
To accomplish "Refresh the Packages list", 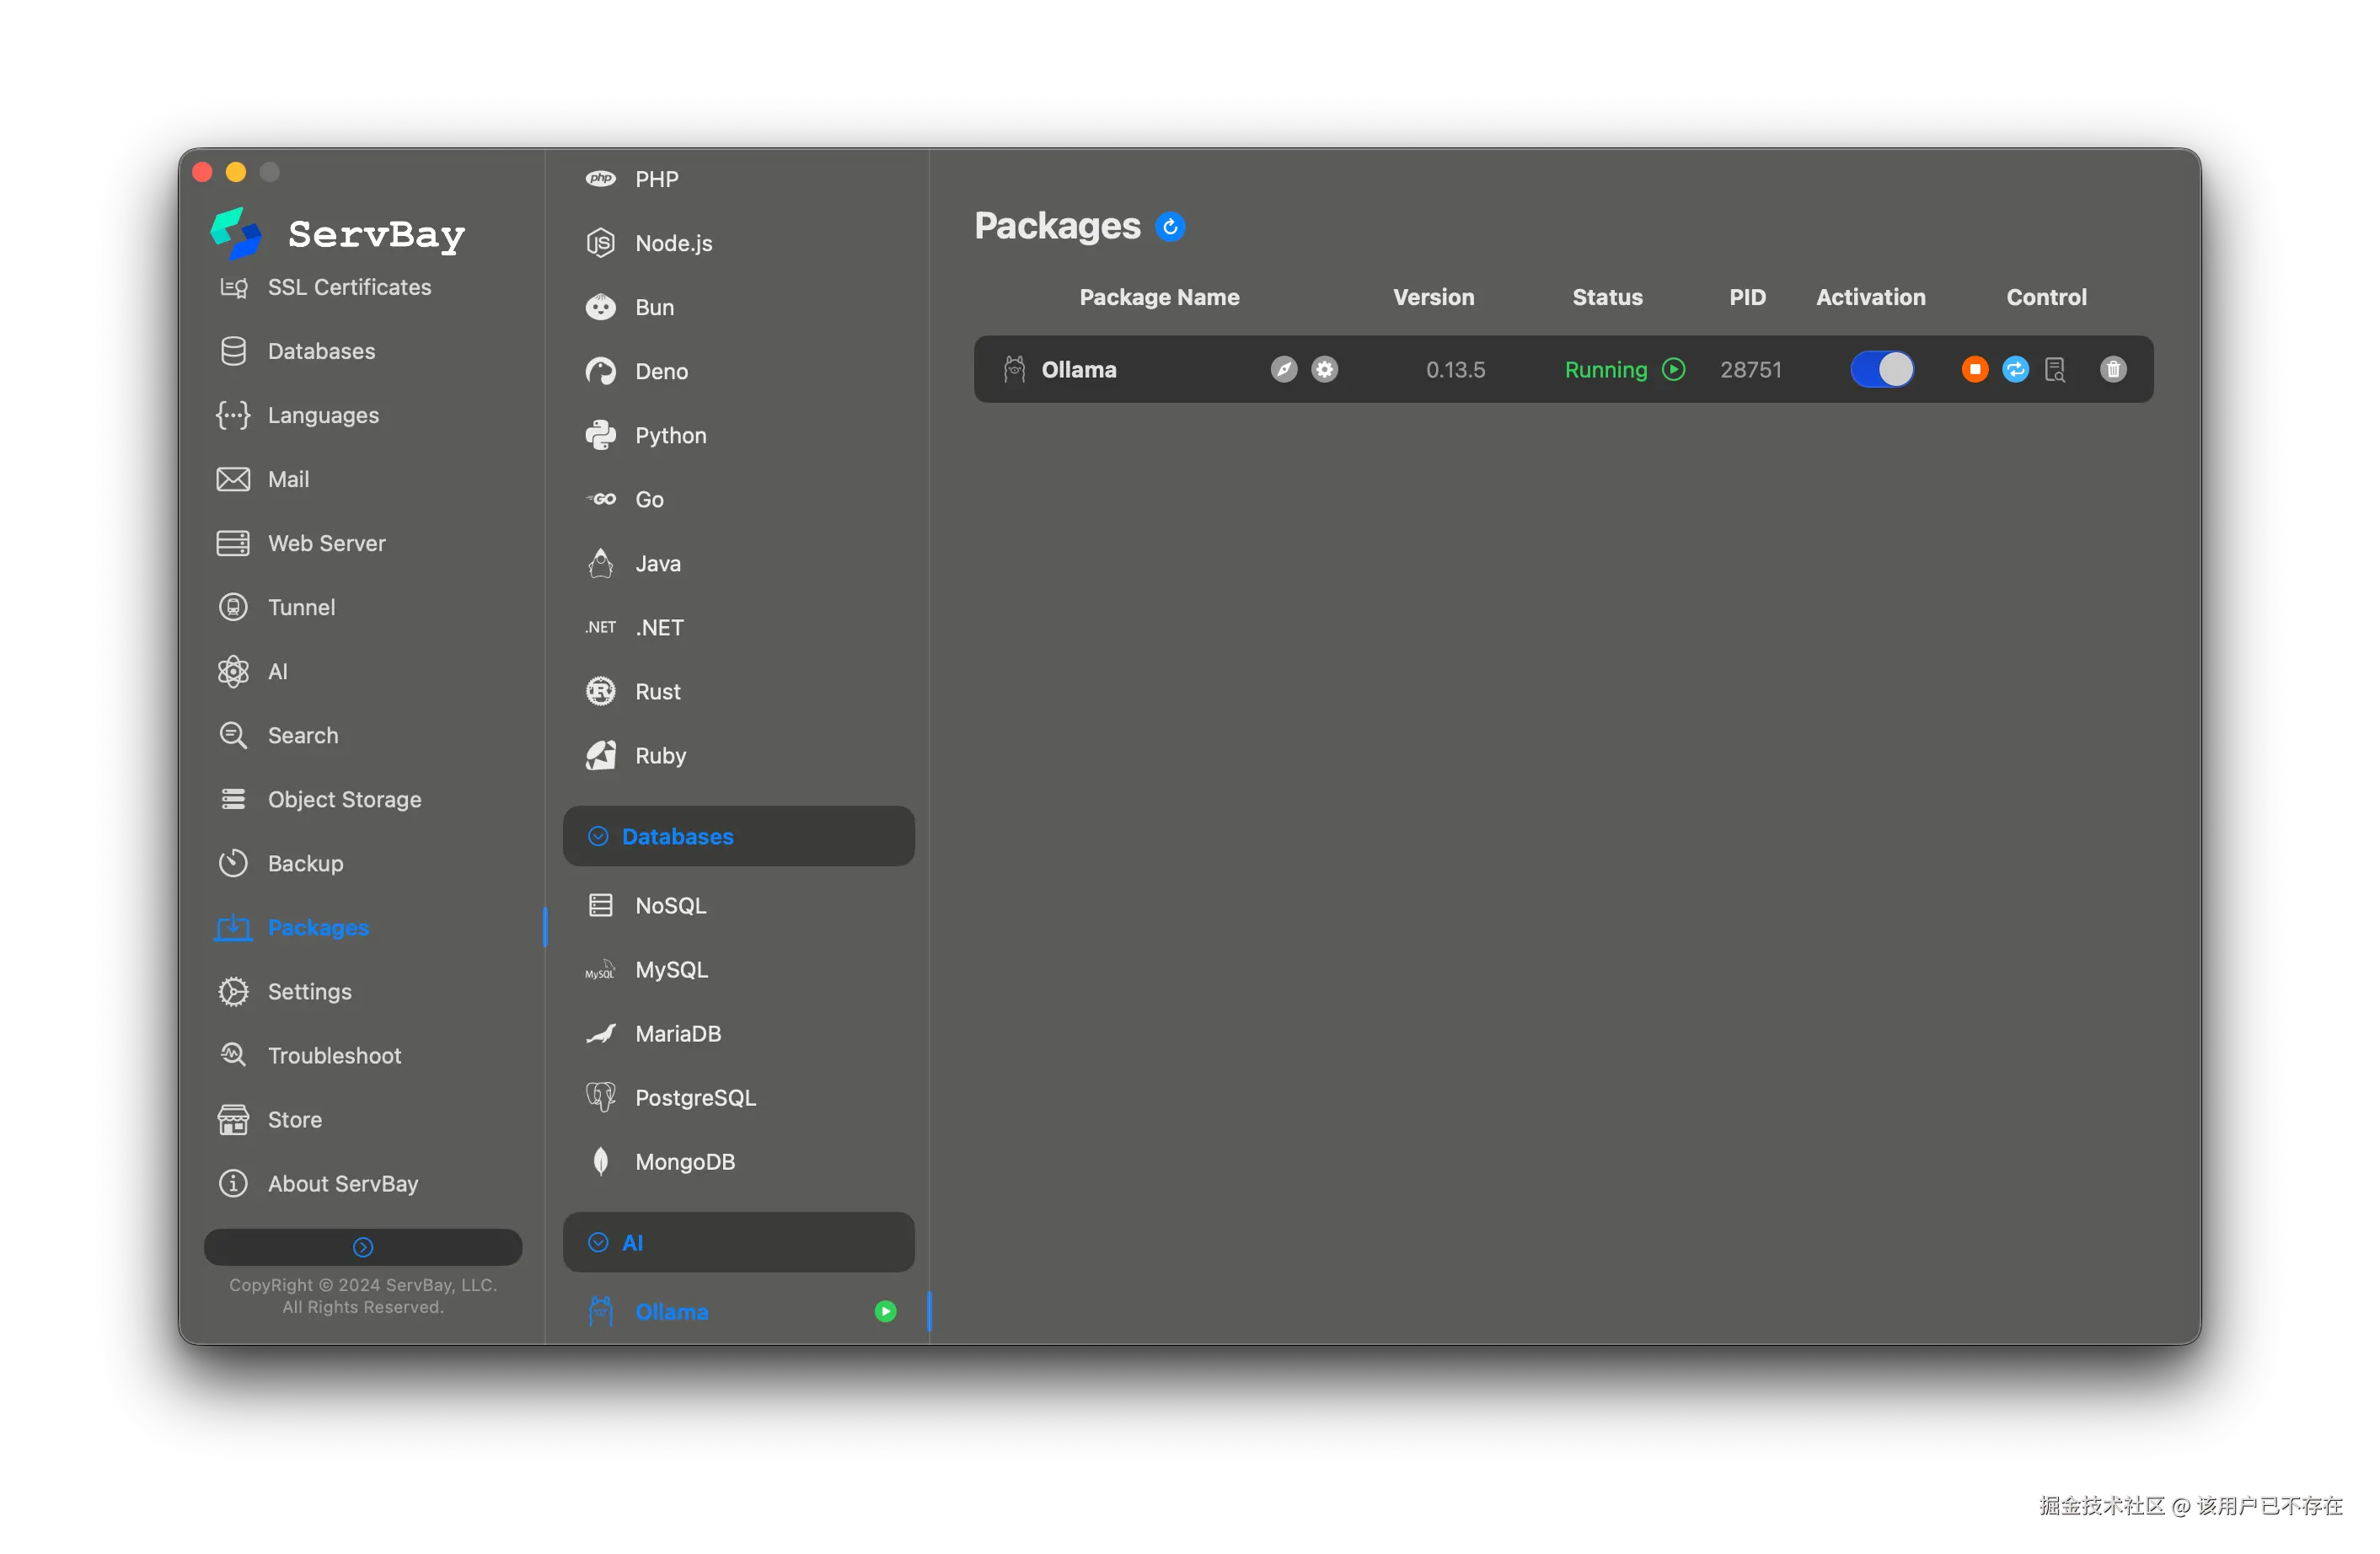I will tap(1170, 227).
